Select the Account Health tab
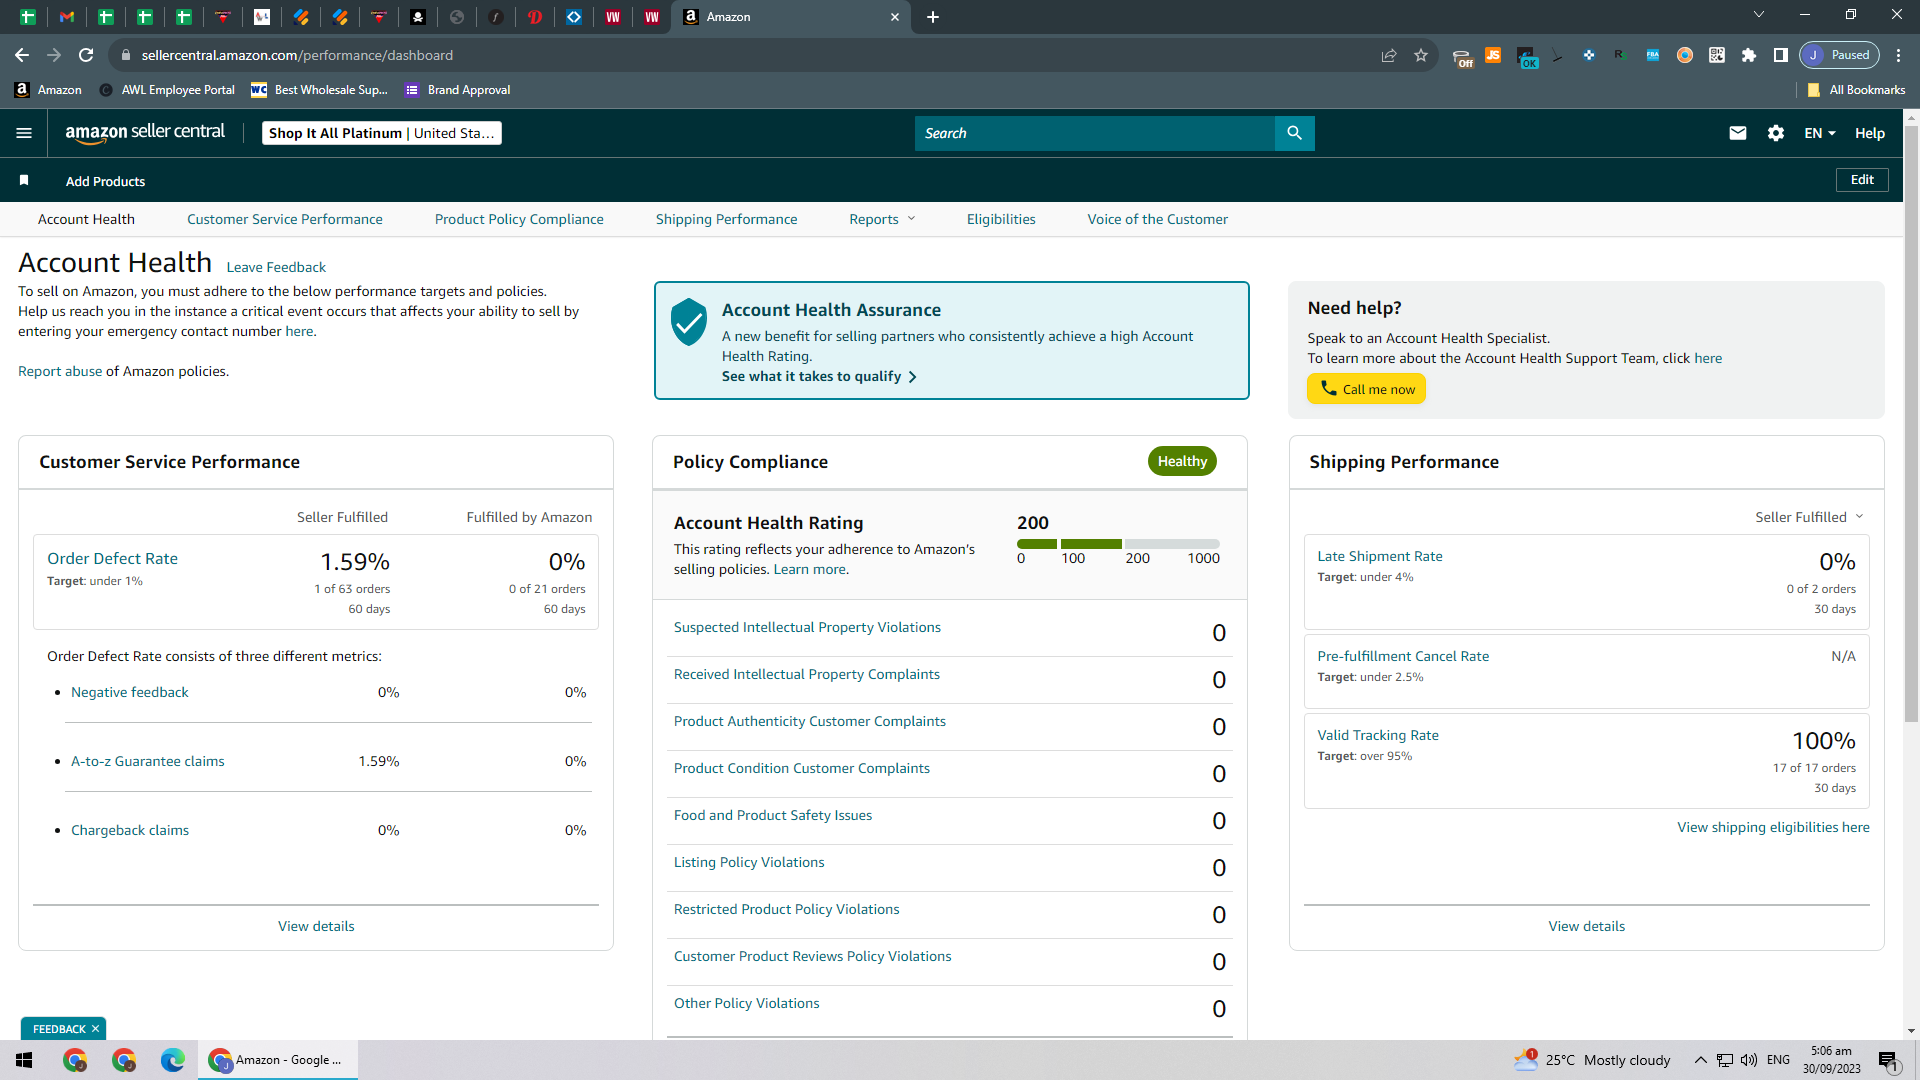Screen dimensions: 1920x1080 [86, 219]
